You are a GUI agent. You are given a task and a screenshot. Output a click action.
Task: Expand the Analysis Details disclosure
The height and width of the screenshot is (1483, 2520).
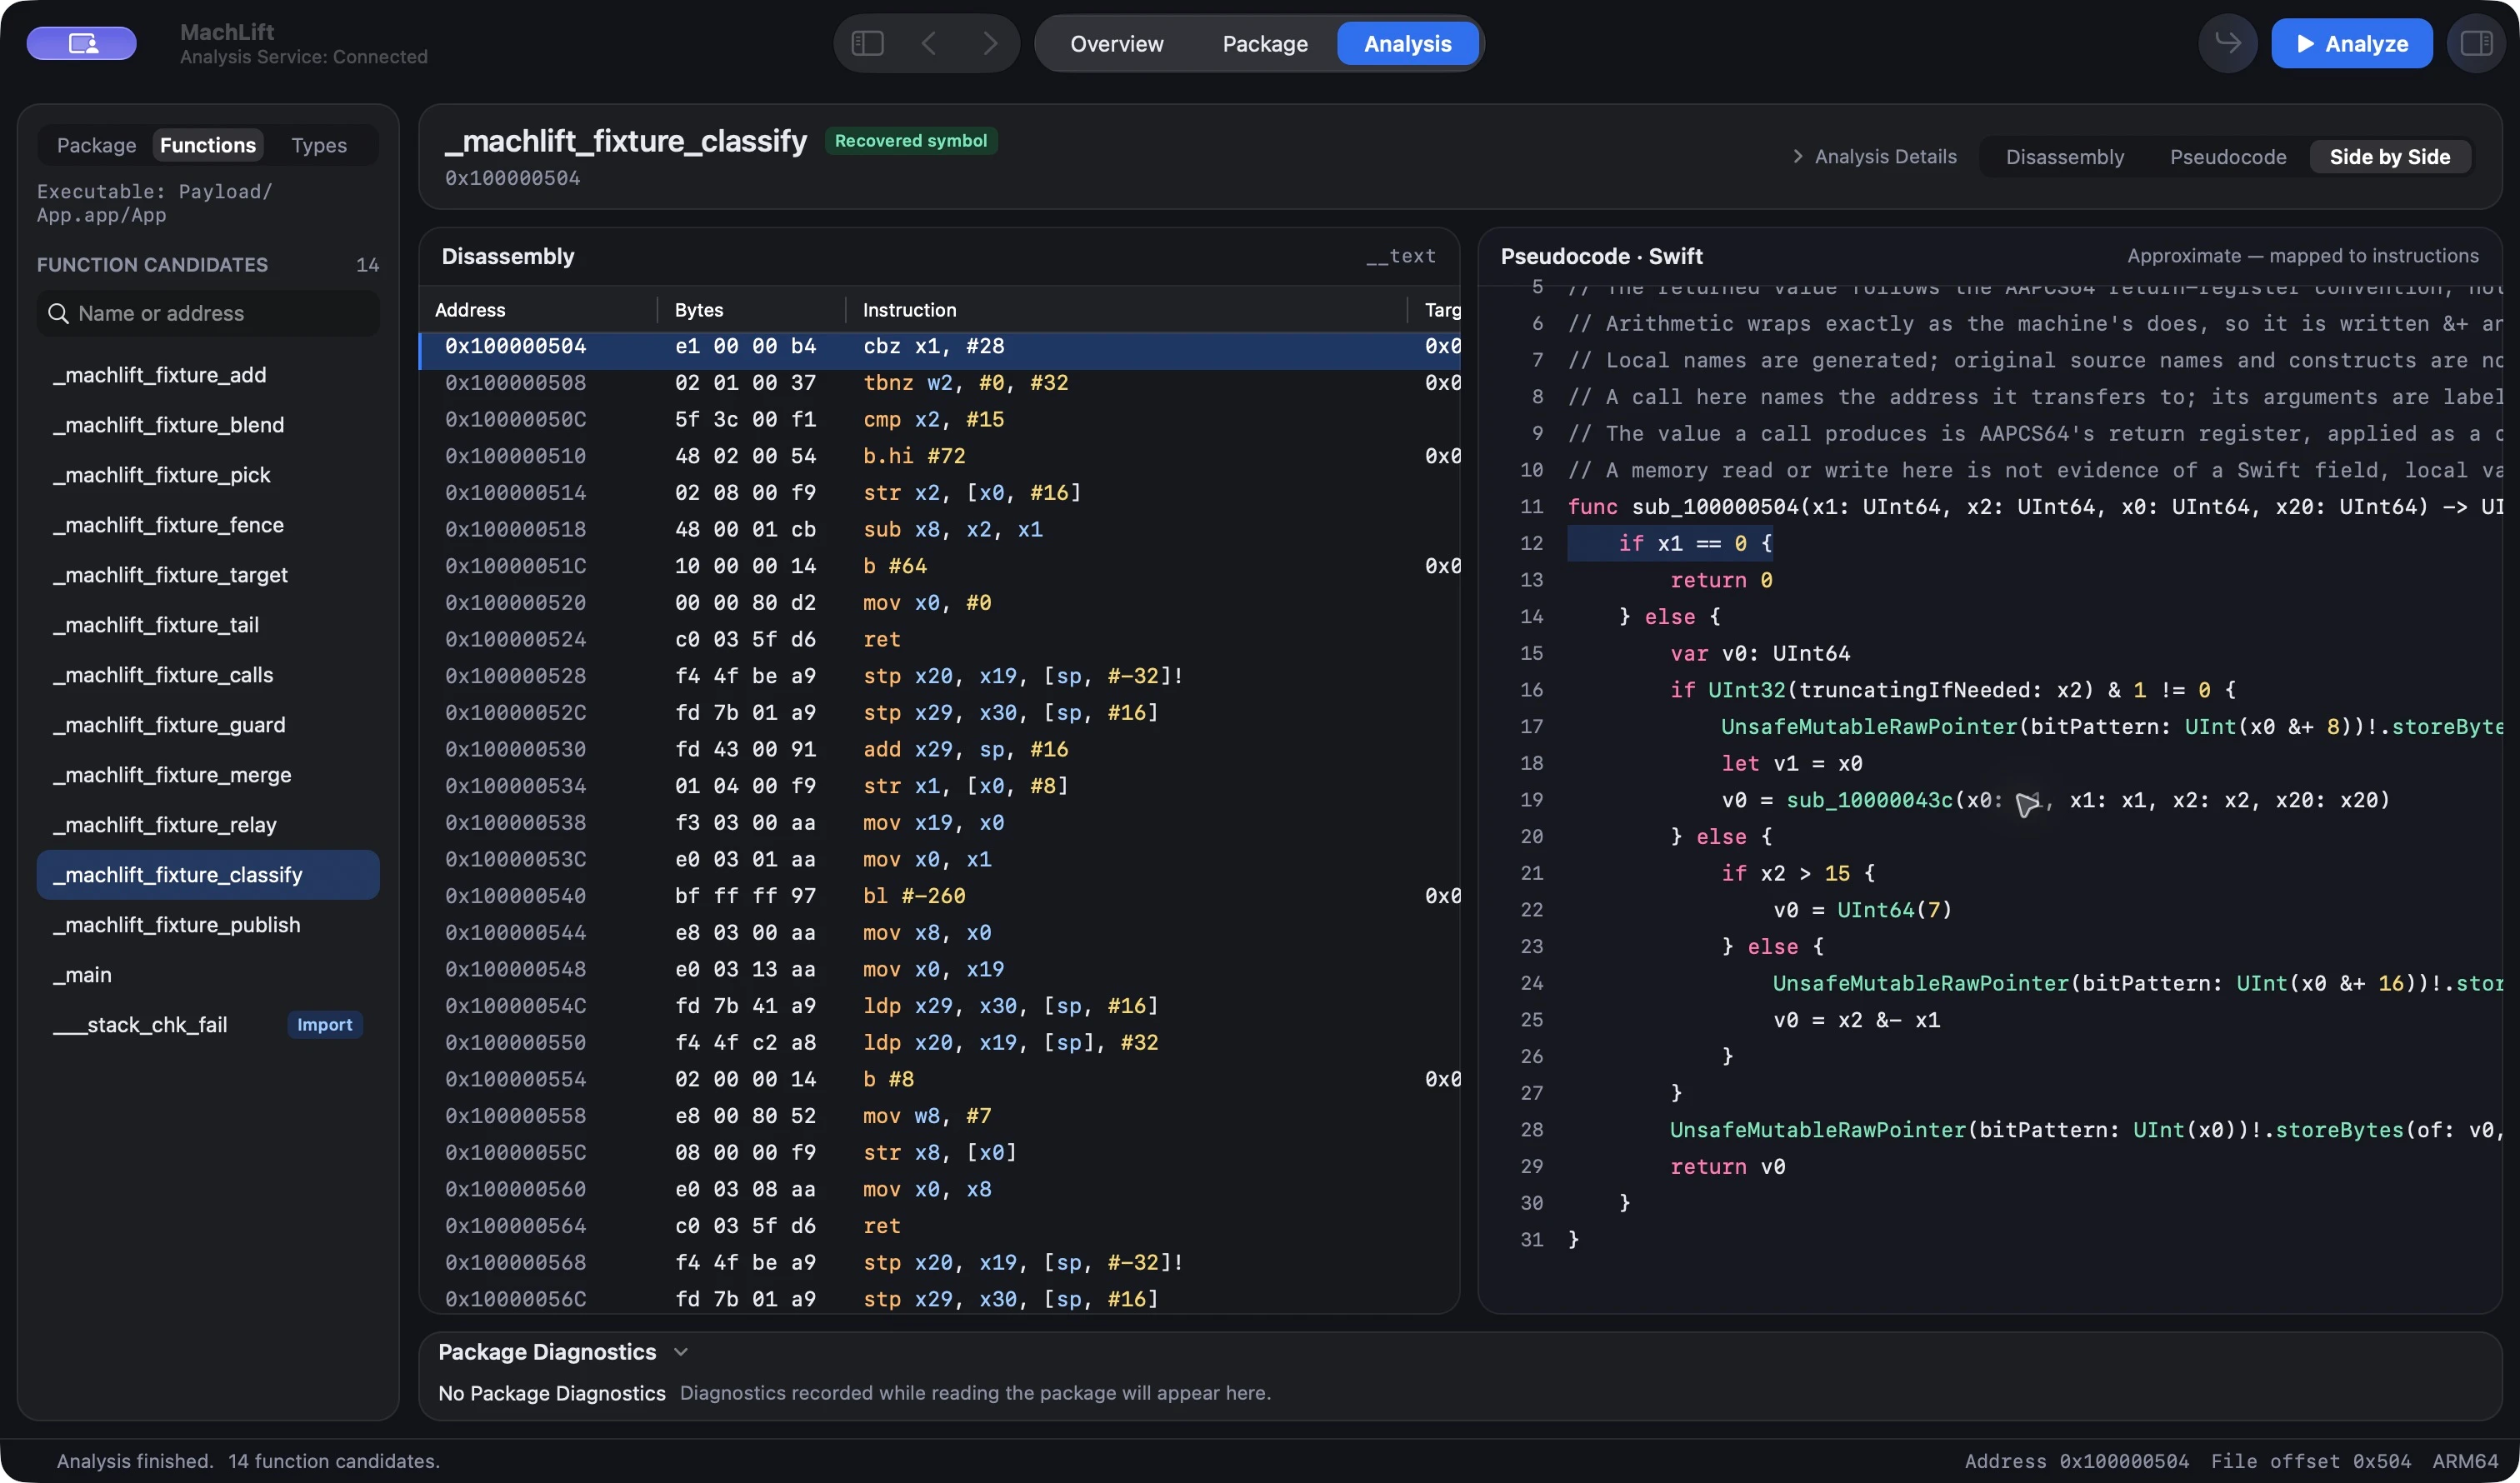[x=1875, y=157]
